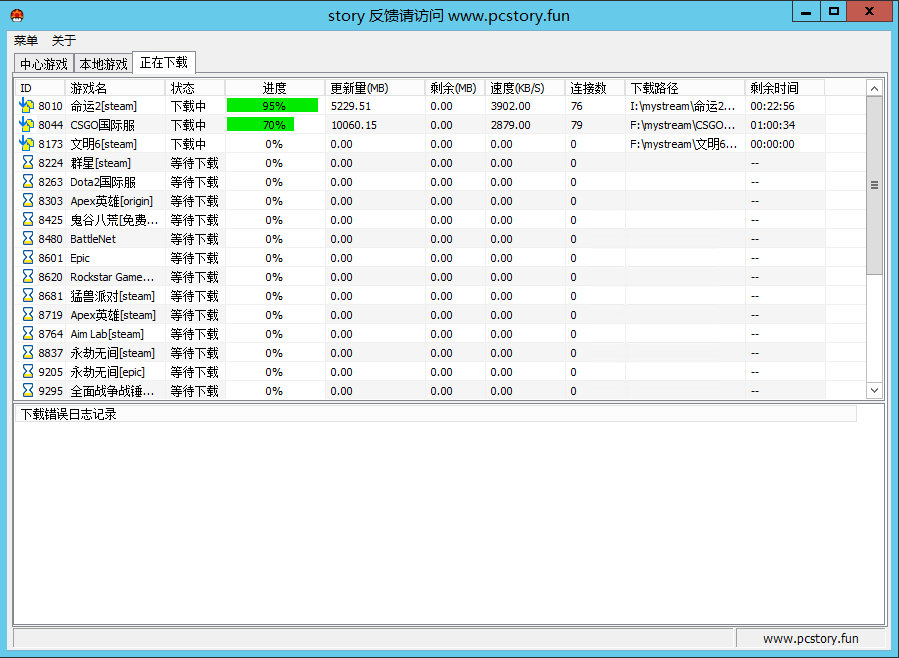The height and width of the screenshot is (658, 899).
Task: Sort by 更新量(MB) column header
Action: tap(376, 88)
